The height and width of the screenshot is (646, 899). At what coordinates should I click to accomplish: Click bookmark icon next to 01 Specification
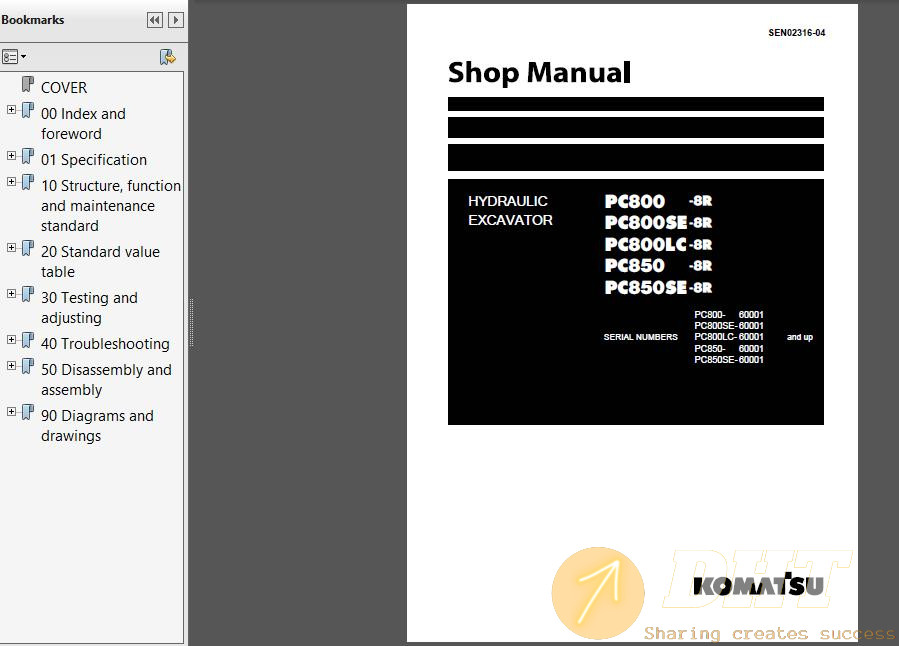(28, 156)
